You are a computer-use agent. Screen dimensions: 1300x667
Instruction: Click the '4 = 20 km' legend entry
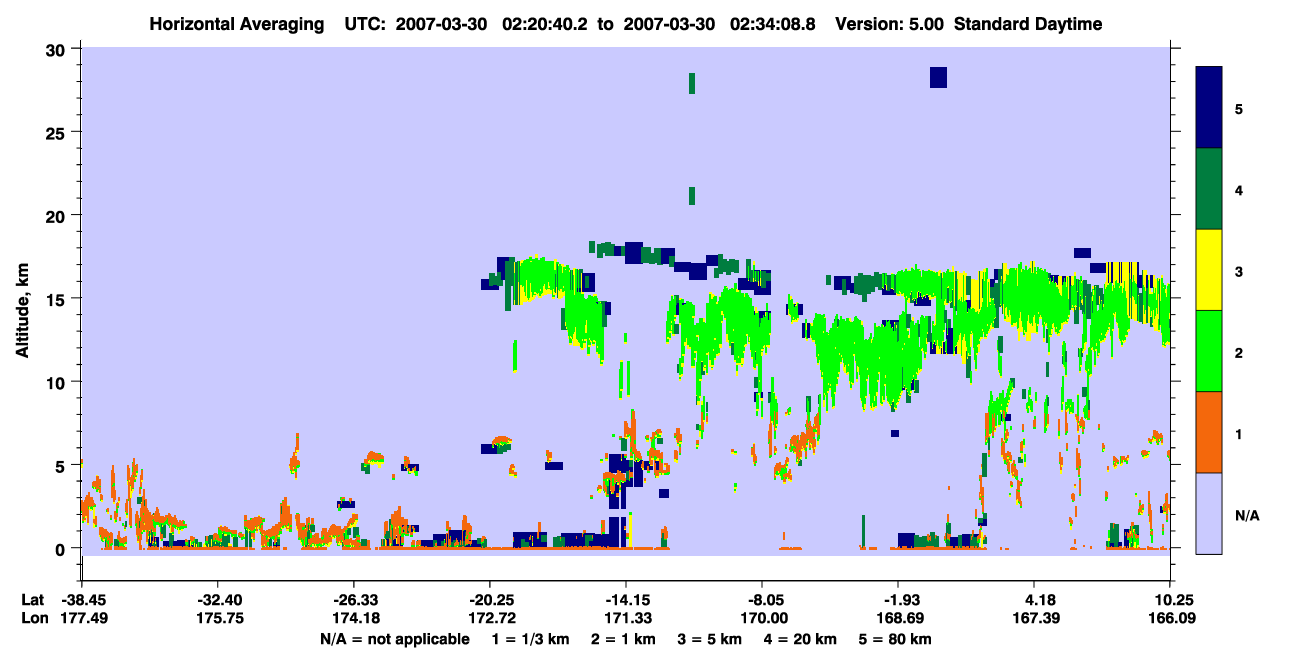pos(800,639)
